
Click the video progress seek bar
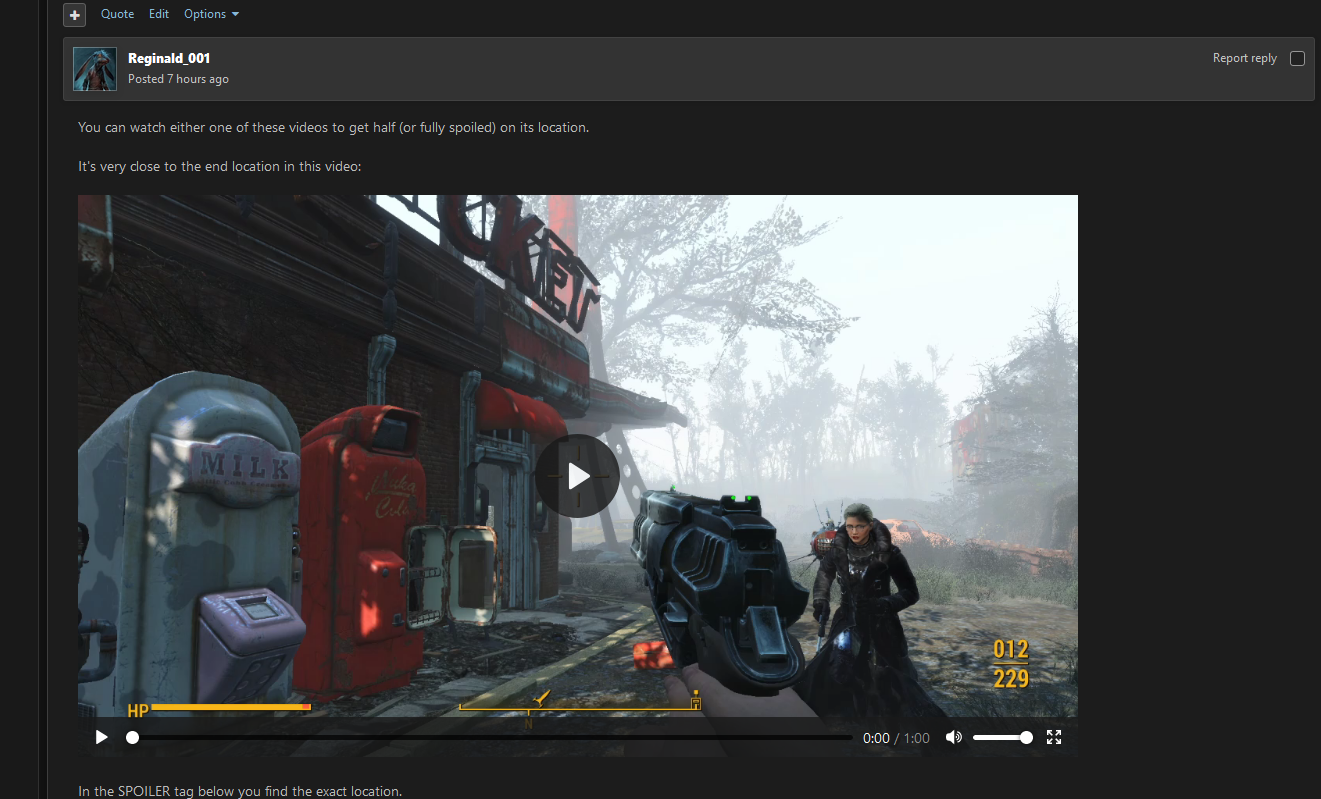tap(492, 738)
